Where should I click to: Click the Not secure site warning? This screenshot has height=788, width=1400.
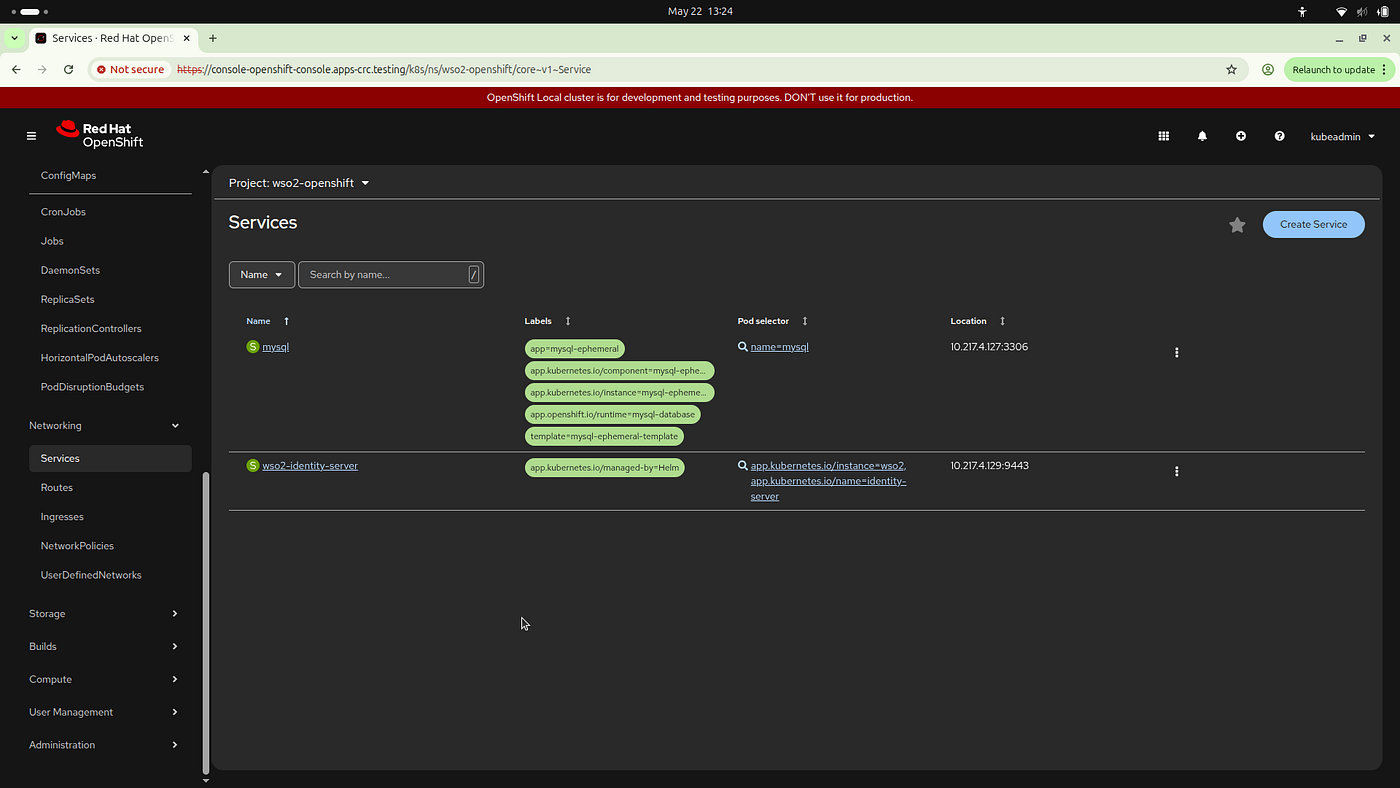[x=131, y=70]
